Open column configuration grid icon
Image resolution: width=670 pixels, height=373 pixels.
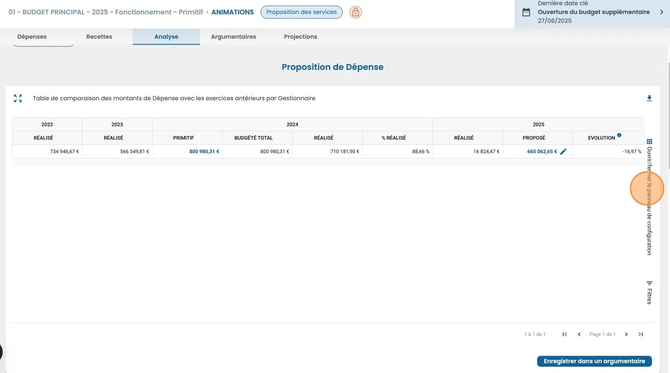[x=649, y=141]
